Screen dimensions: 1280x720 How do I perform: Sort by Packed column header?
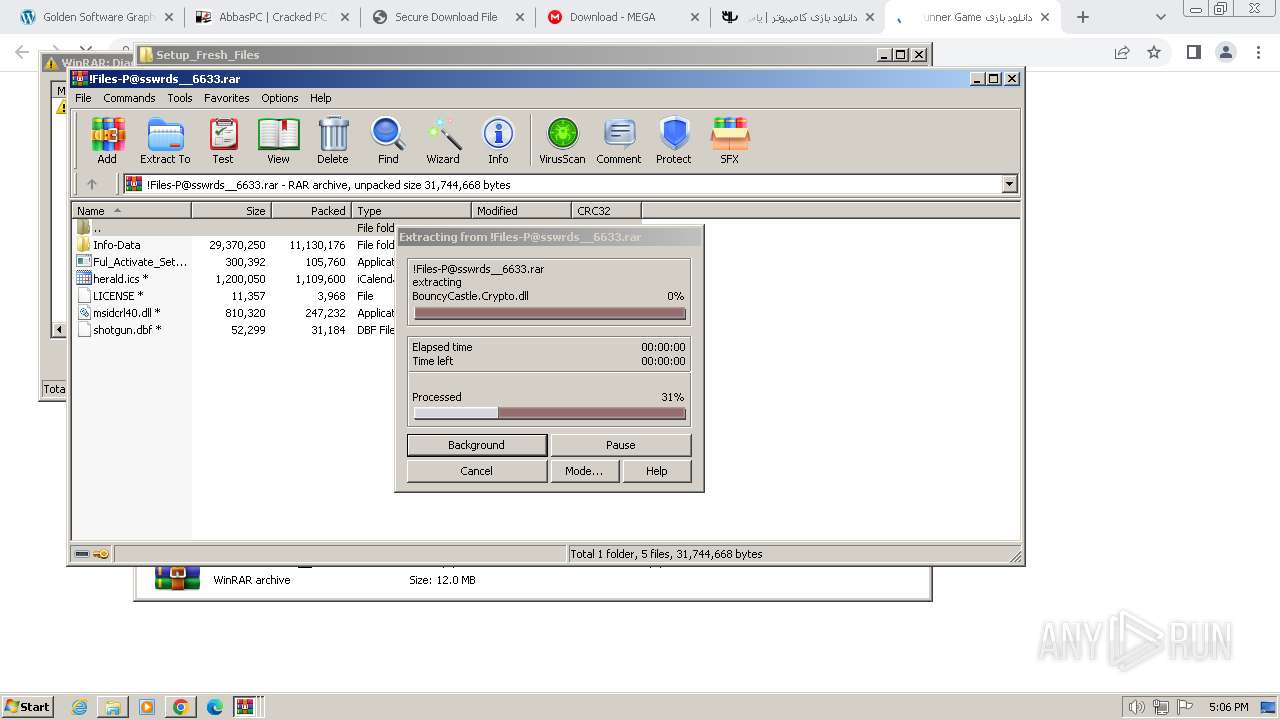point(311,210)
